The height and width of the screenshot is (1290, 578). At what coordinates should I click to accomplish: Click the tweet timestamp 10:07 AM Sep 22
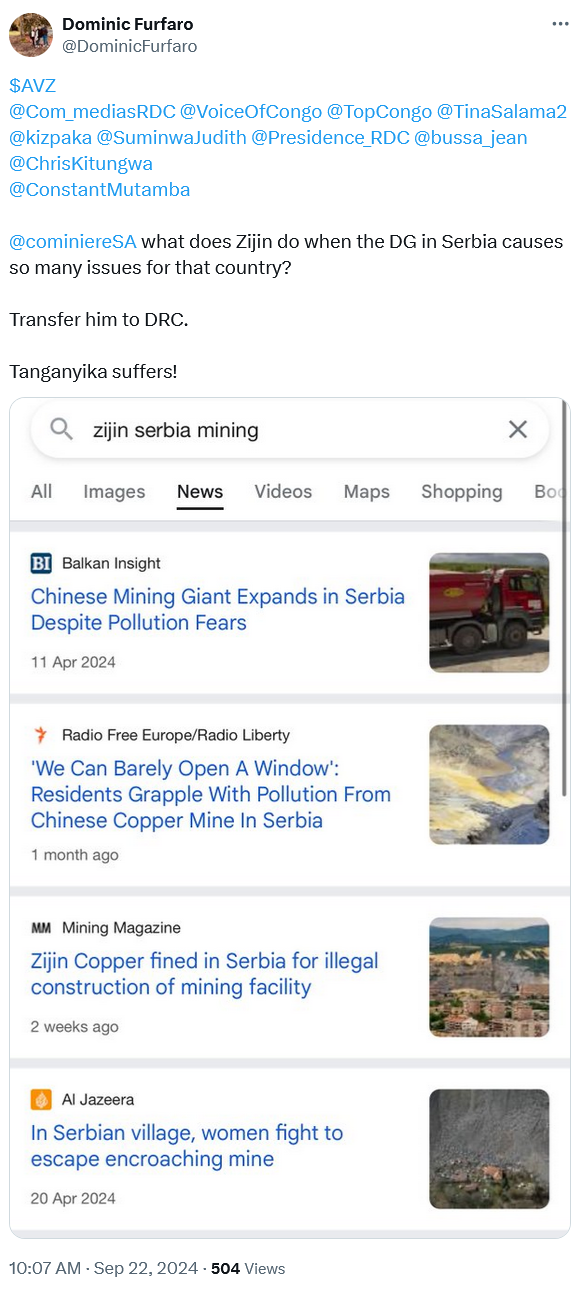point(104,1268)
